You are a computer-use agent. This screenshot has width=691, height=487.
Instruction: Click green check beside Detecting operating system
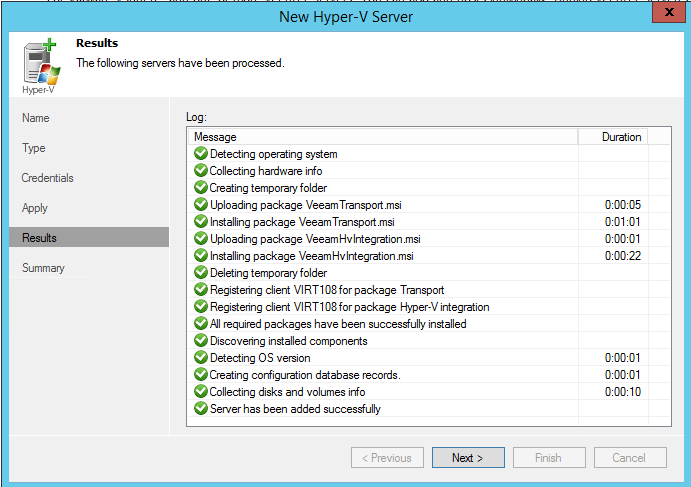(x=201, y=153)
